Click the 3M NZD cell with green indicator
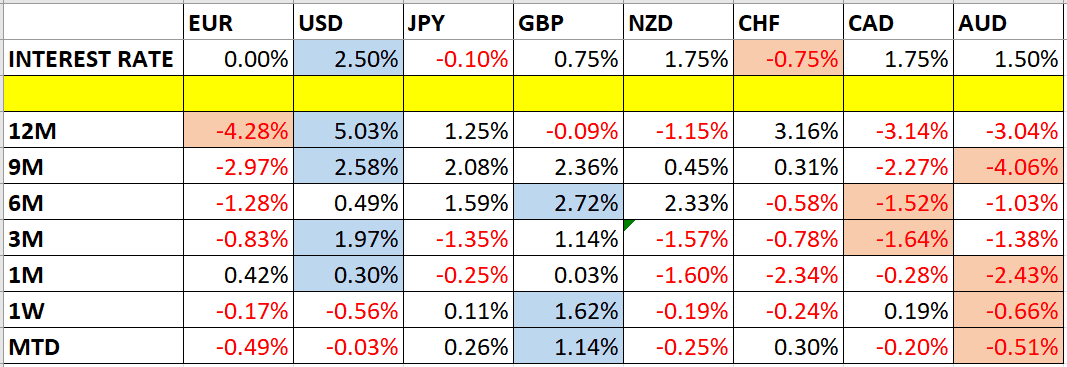The image size is (1067, 367). 678,236
